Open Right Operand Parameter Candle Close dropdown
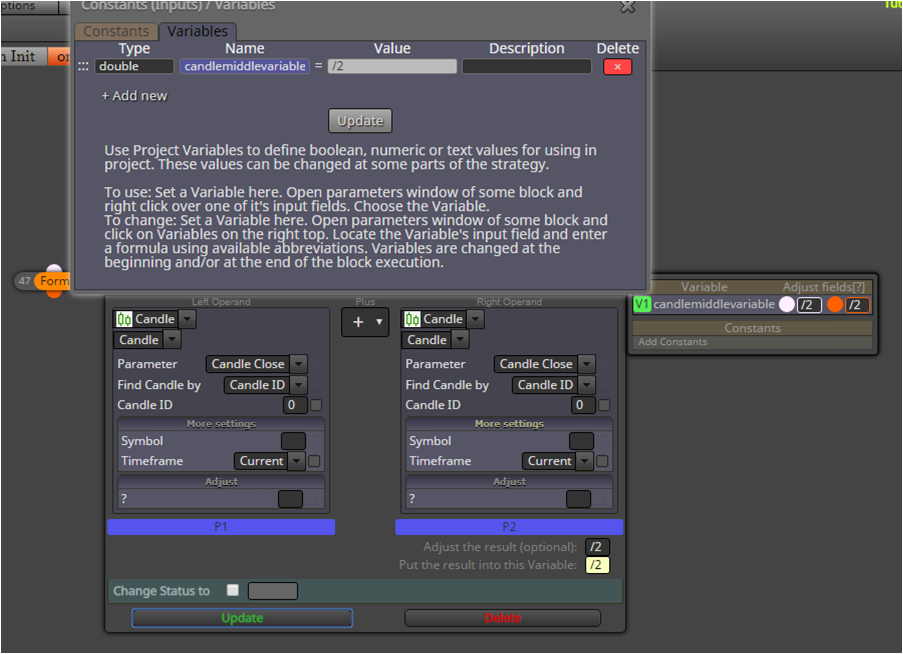The width and height of the screenshot is (903, 654). coord(586,364)
